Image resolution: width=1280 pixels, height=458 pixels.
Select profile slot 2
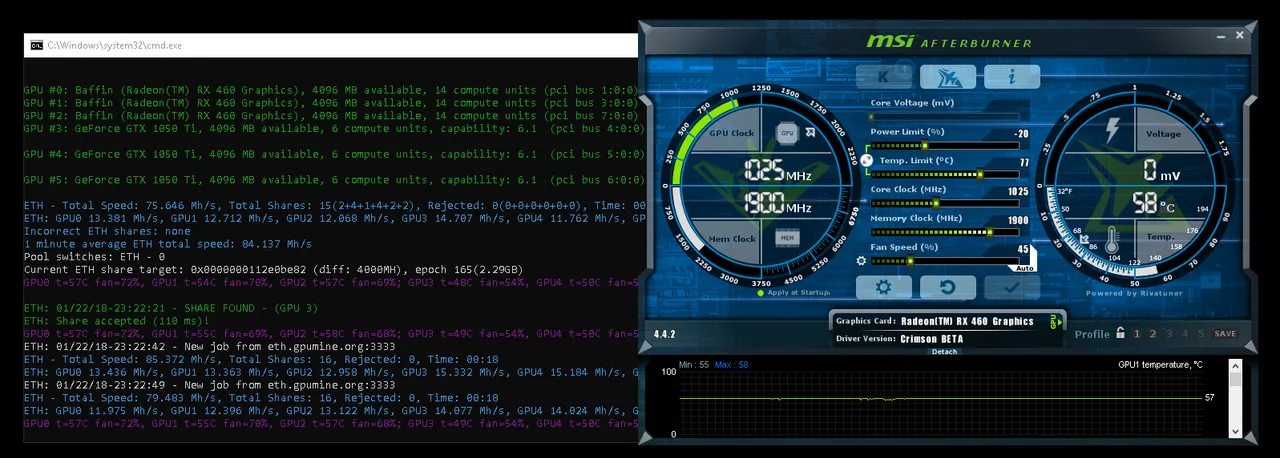tap(1153, 334)
